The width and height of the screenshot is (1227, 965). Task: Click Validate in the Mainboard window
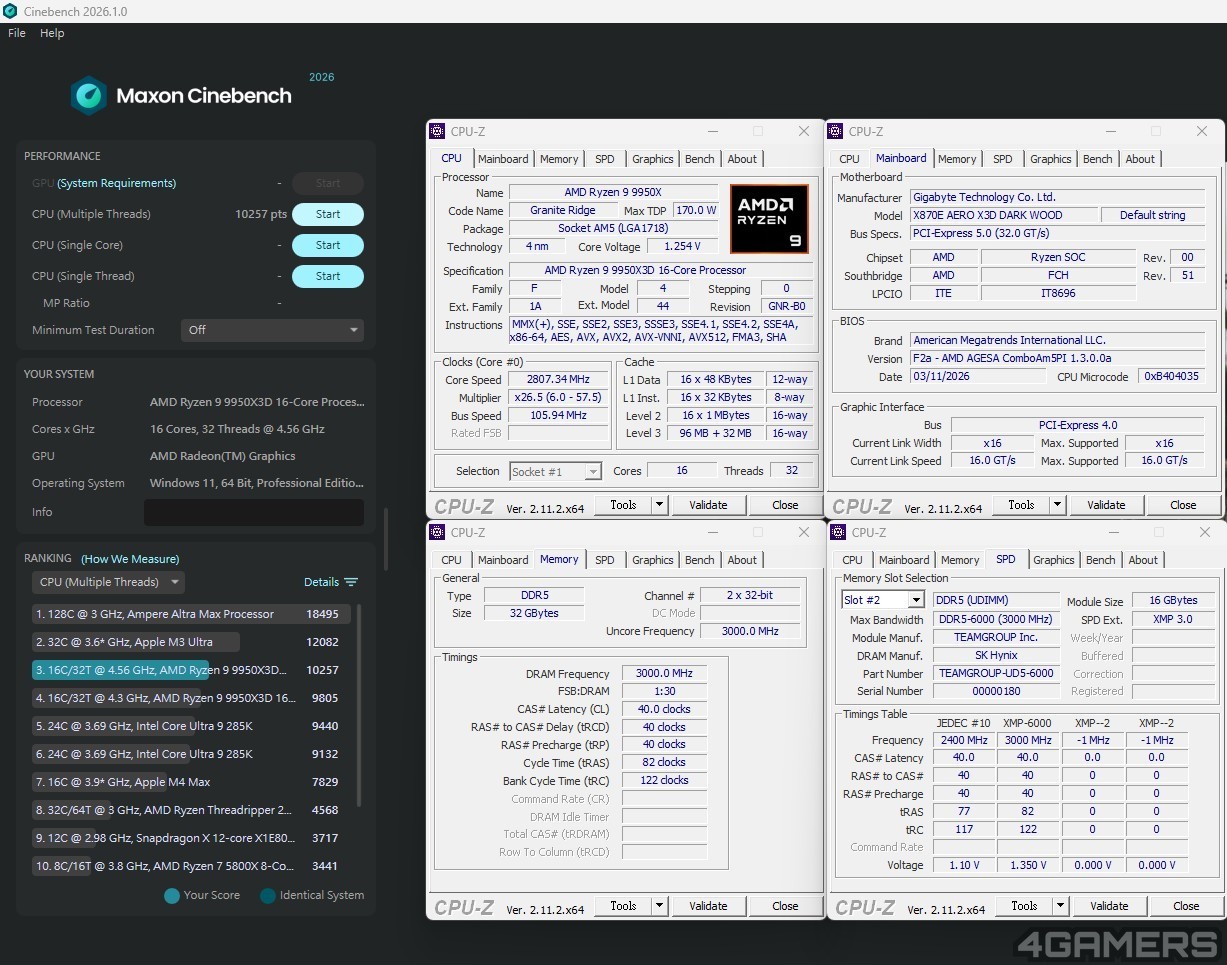(1106, 505)
